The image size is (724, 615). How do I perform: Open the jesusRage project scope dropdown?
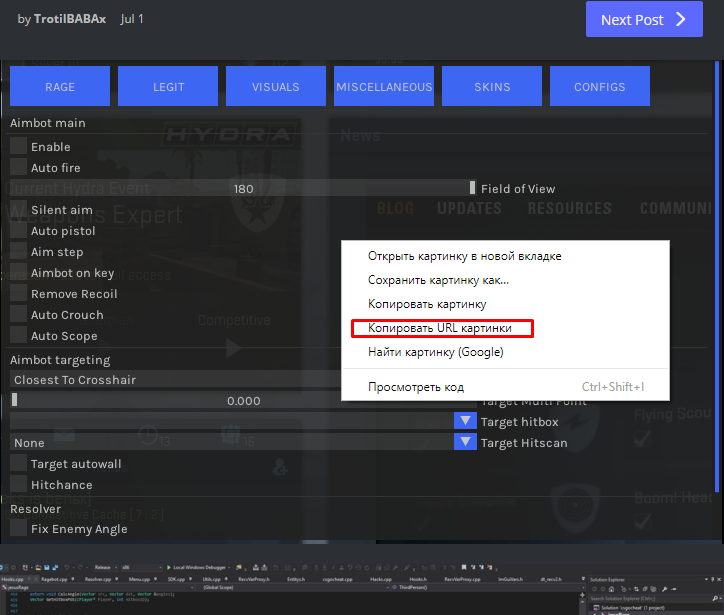point(97,587)
